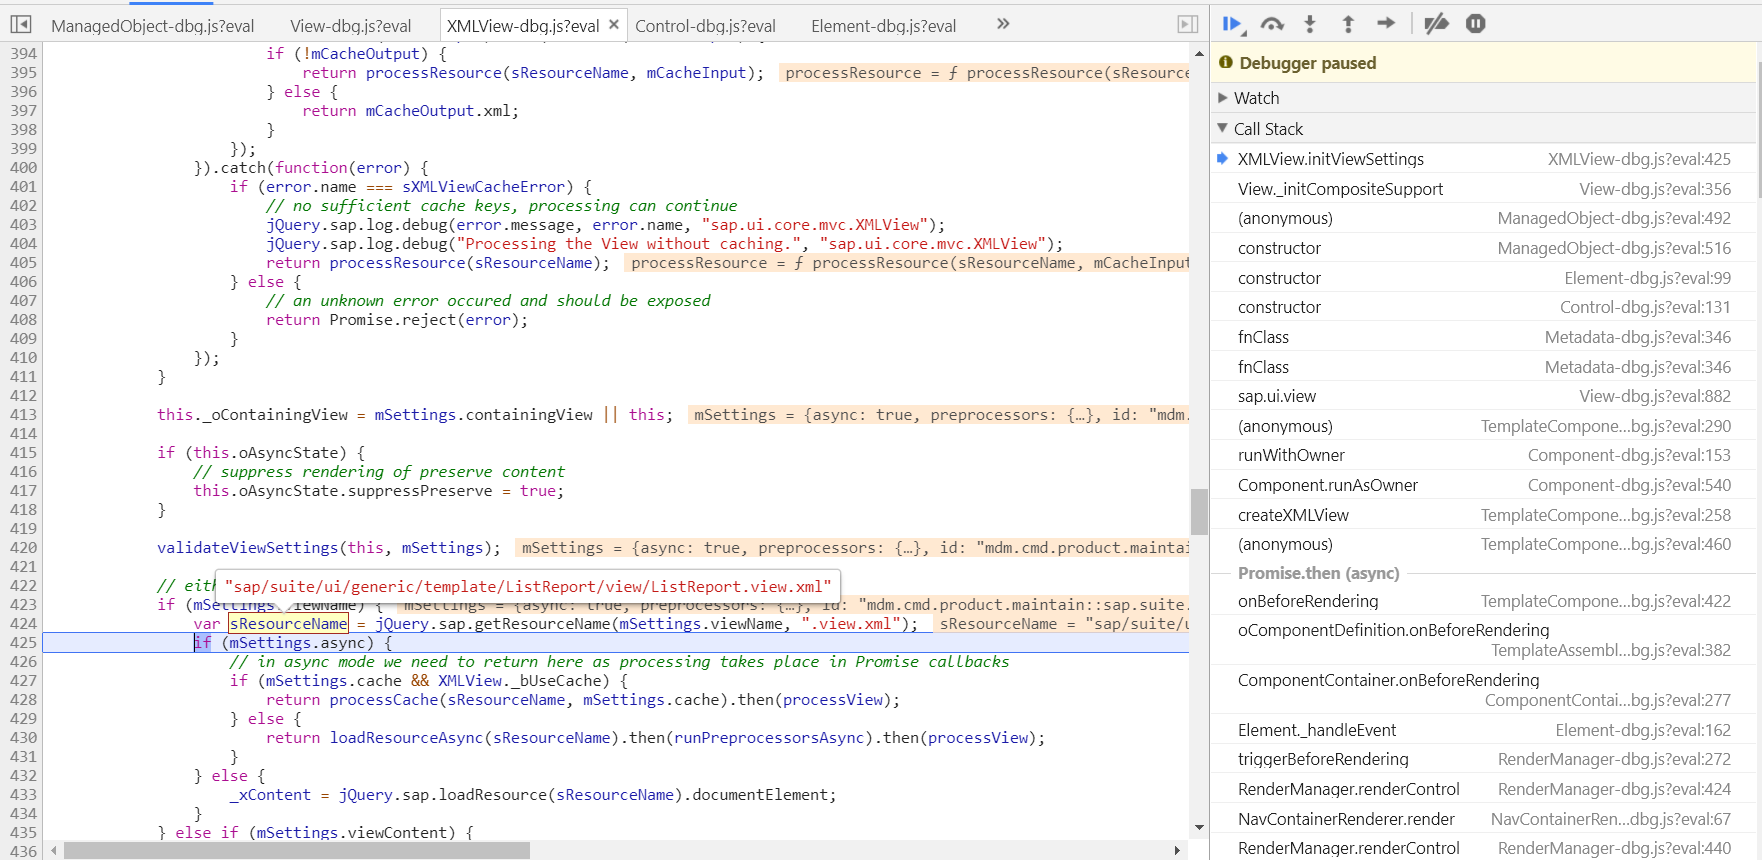Click the horizontal scrollbar thumb
Image resolution: width=1762 pixels, height=860 pixels.
(x=297, y=850)
